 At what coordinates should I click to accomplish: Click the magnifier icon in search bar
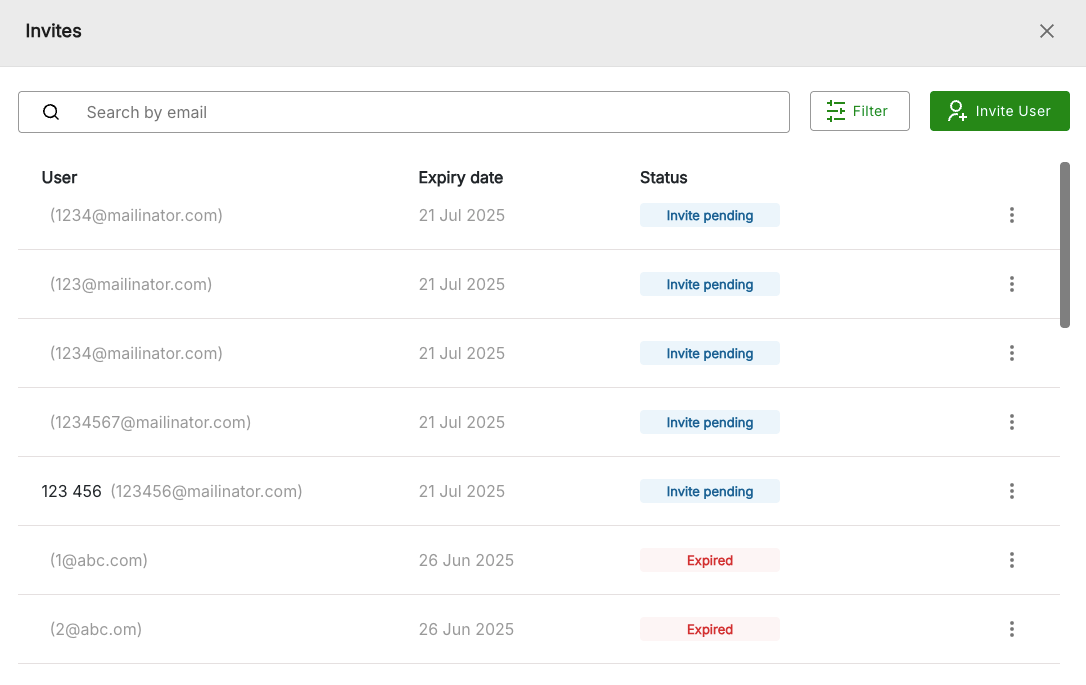[51, 112]
